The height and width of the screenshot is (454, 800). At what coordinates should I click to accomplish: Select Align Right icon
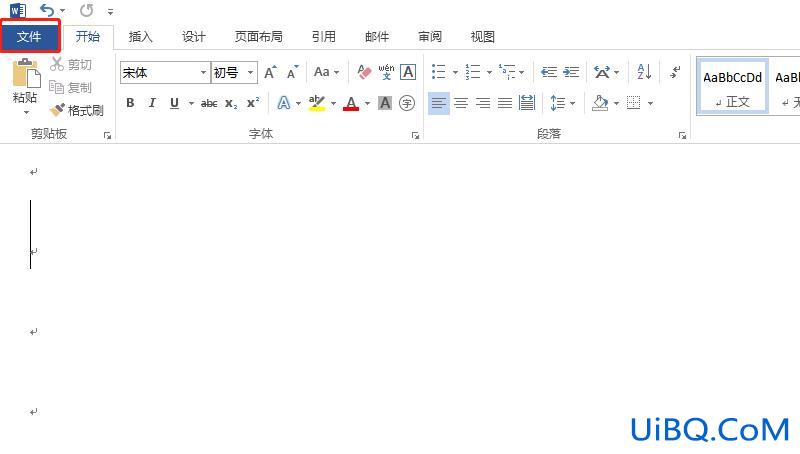coord(483,103)
